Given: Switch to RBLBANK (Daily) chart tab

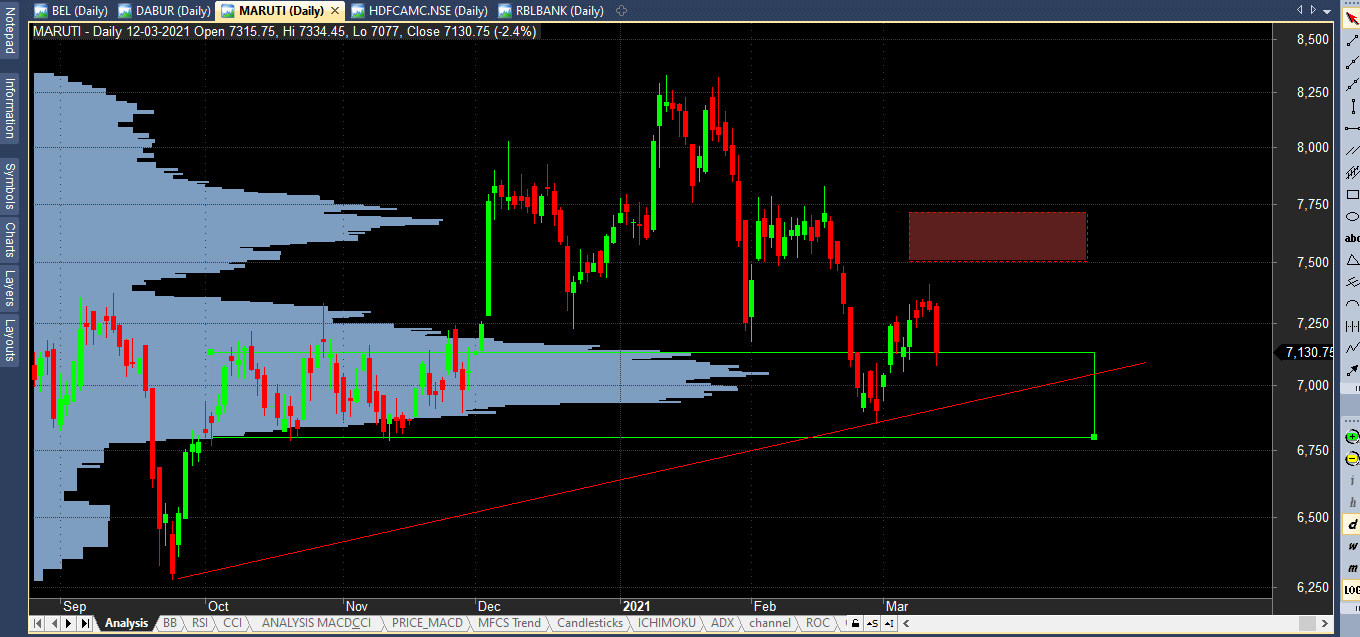Looking at the screenshot, I should [x=551, y=10].
